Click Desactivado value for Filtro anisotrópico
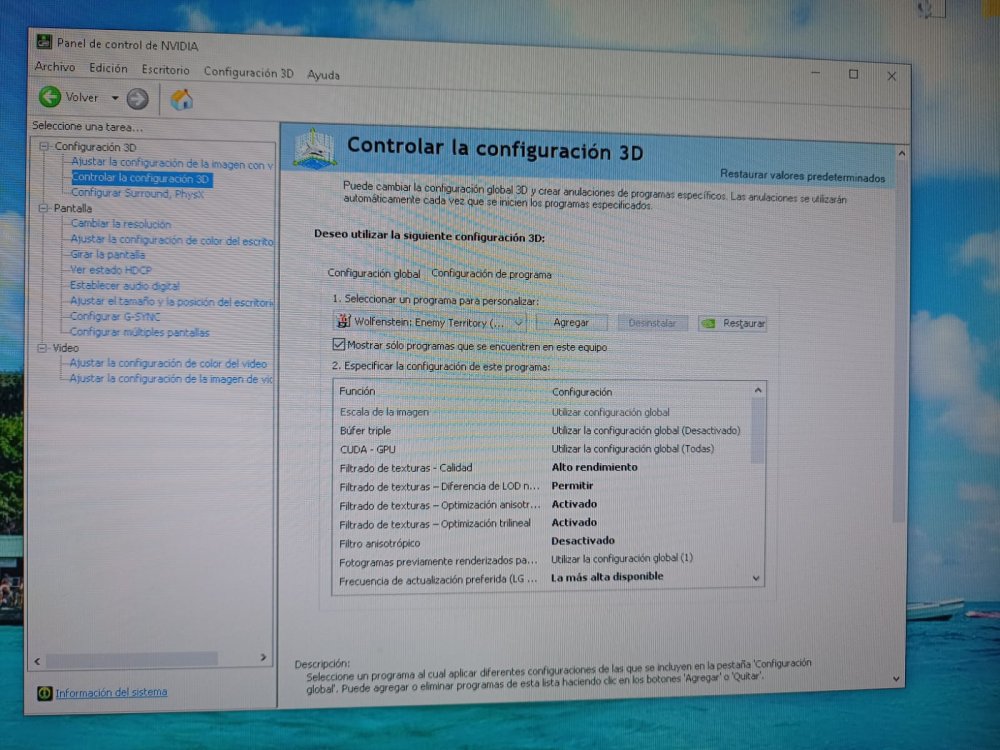 pyautogui.click(x=583, y=540)
